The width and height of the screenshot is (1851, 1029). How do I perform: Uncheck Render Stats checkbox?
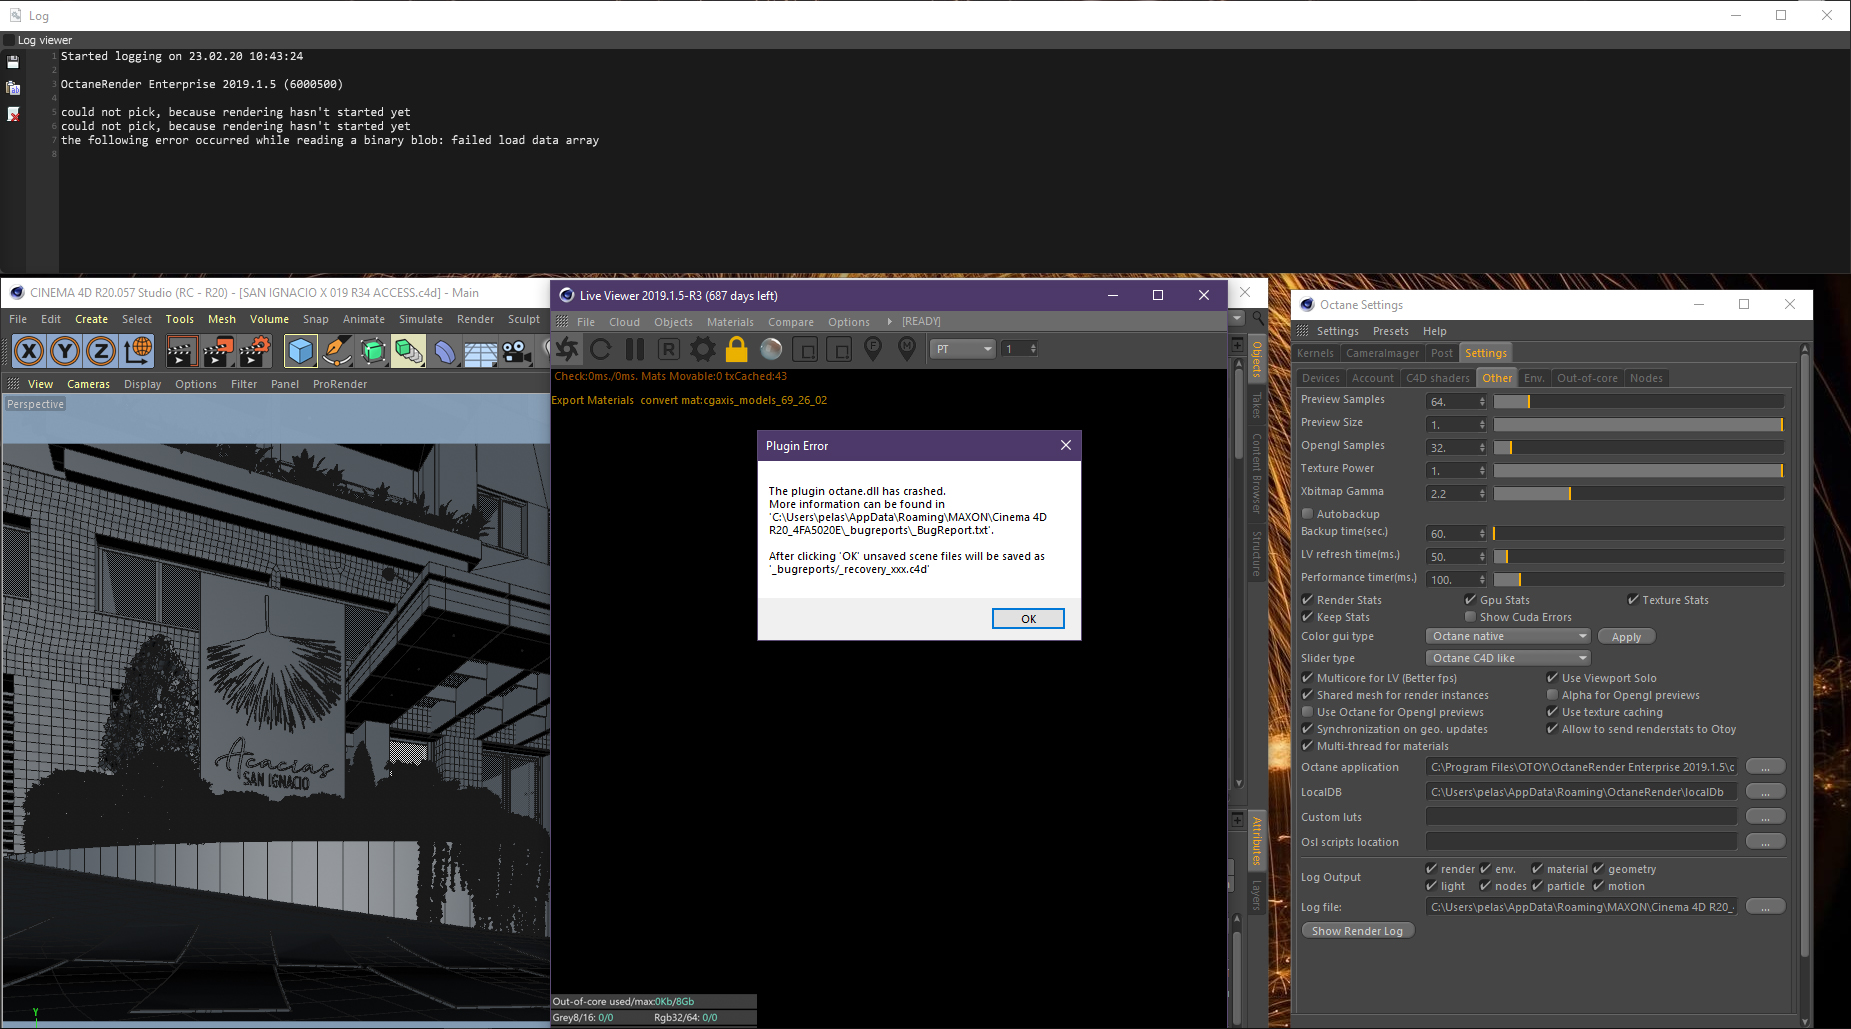(1307, 600)
